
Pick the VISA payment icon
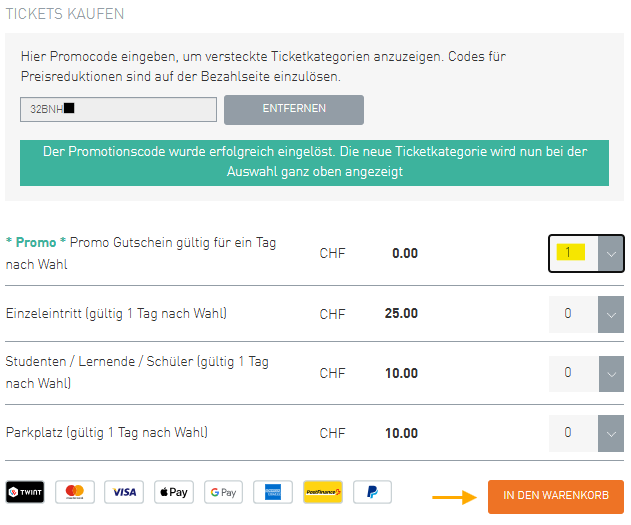(124, 492)
